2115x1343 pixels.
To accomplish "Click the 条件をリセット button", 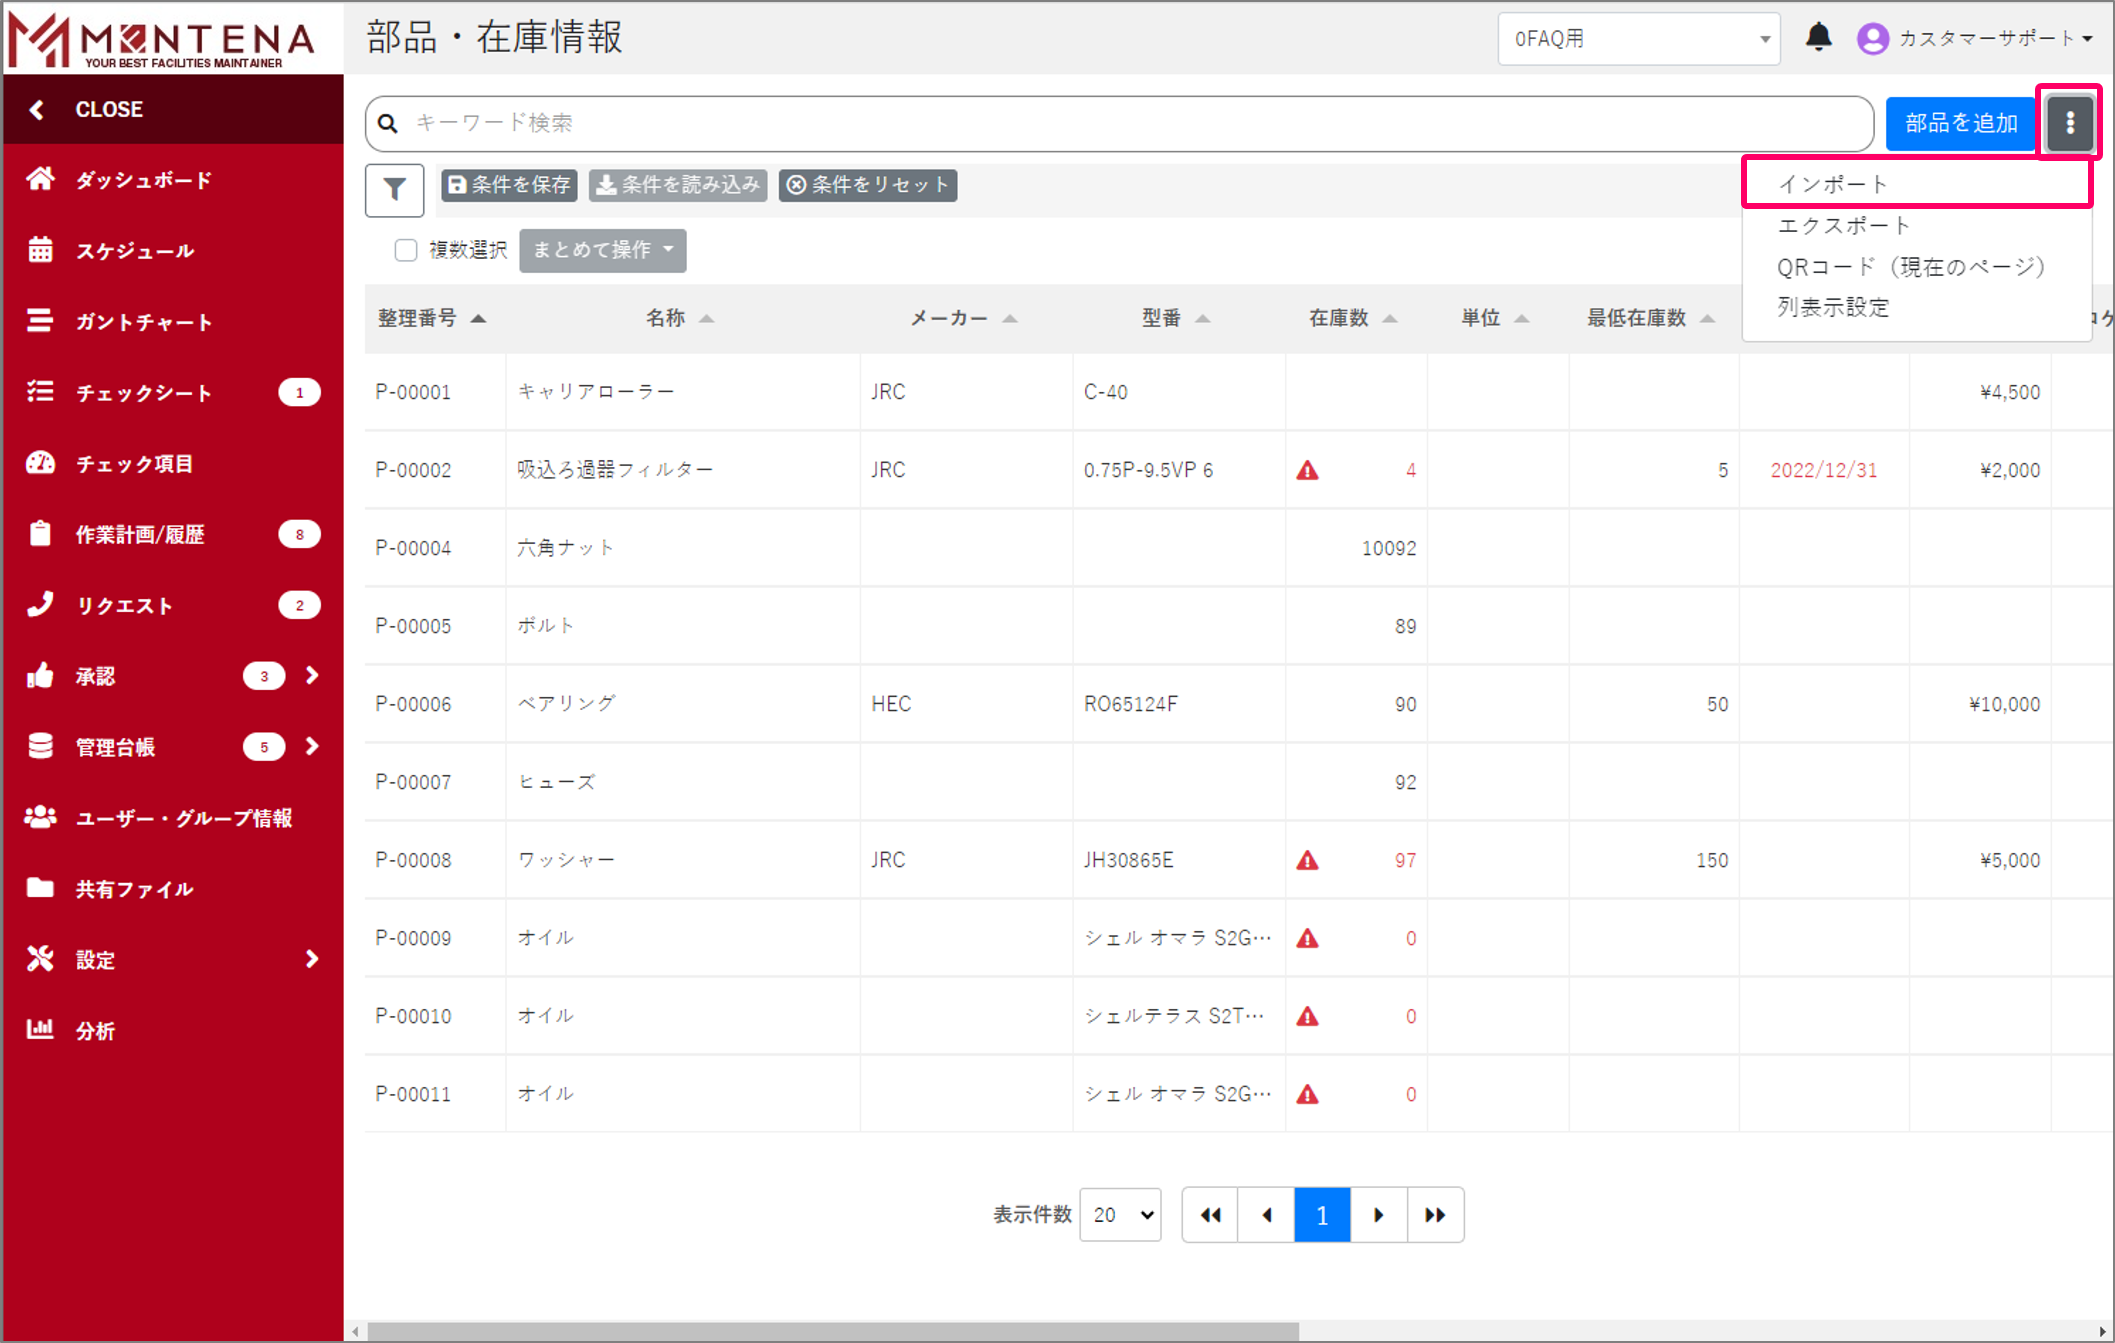I will click(867, 185).
